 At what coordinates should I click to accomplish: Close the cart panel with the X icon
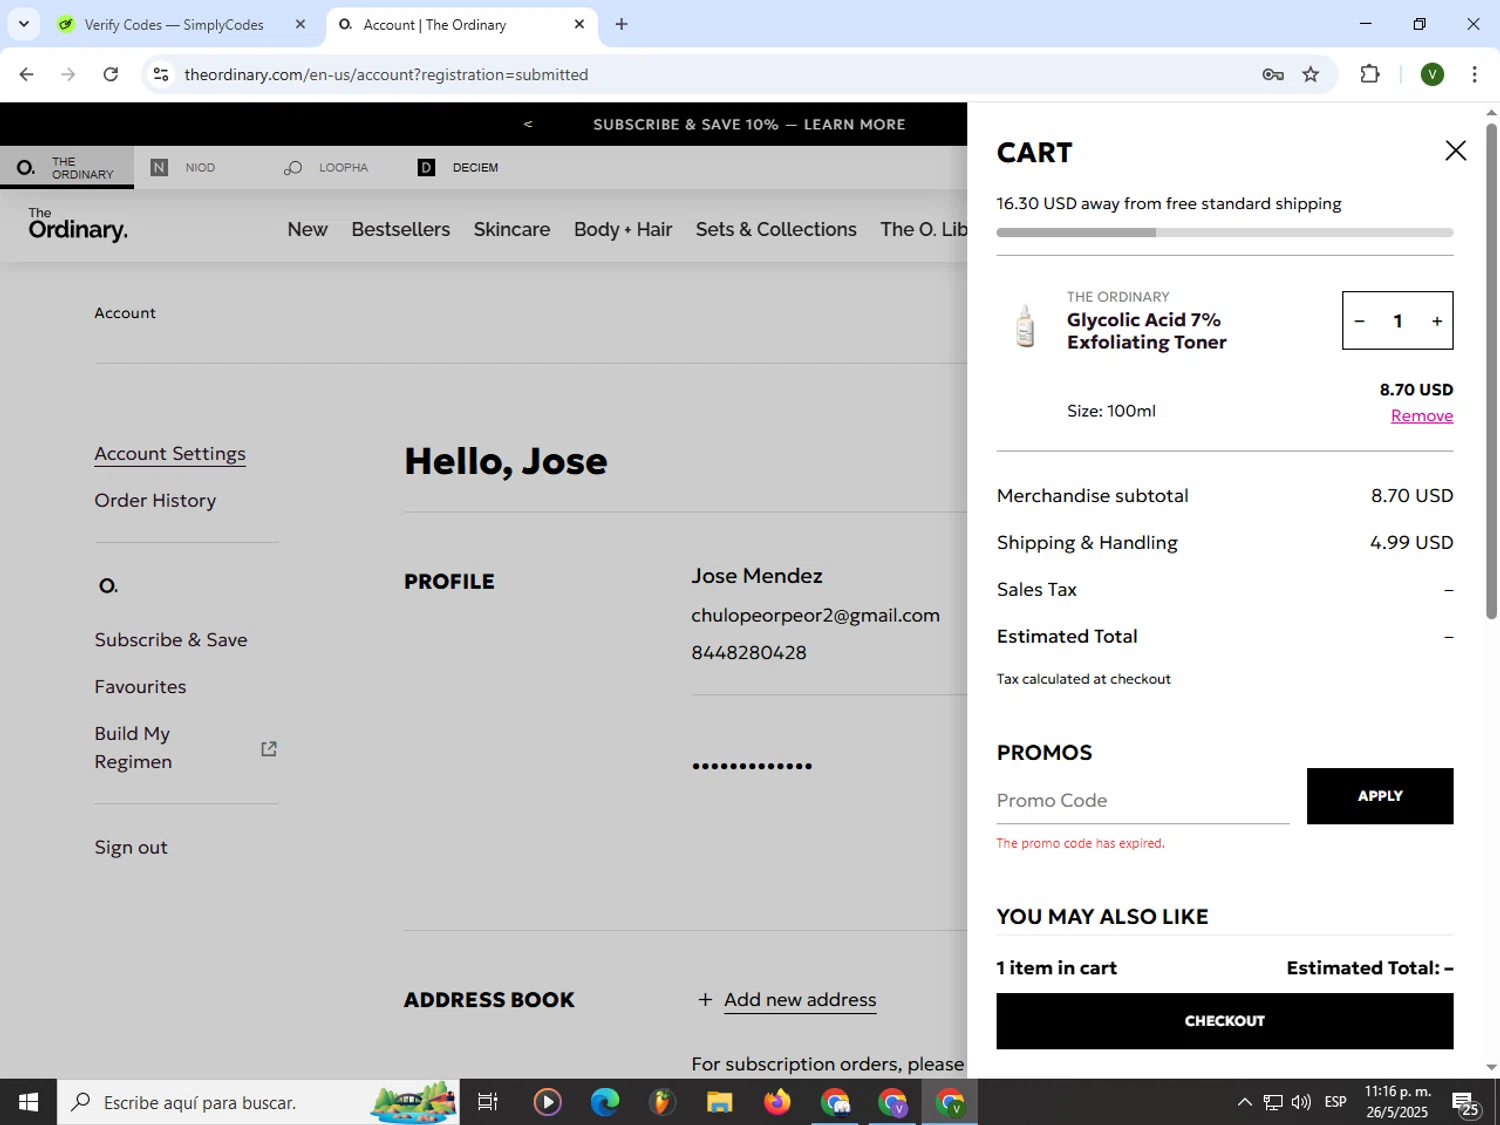(1455, 151)
